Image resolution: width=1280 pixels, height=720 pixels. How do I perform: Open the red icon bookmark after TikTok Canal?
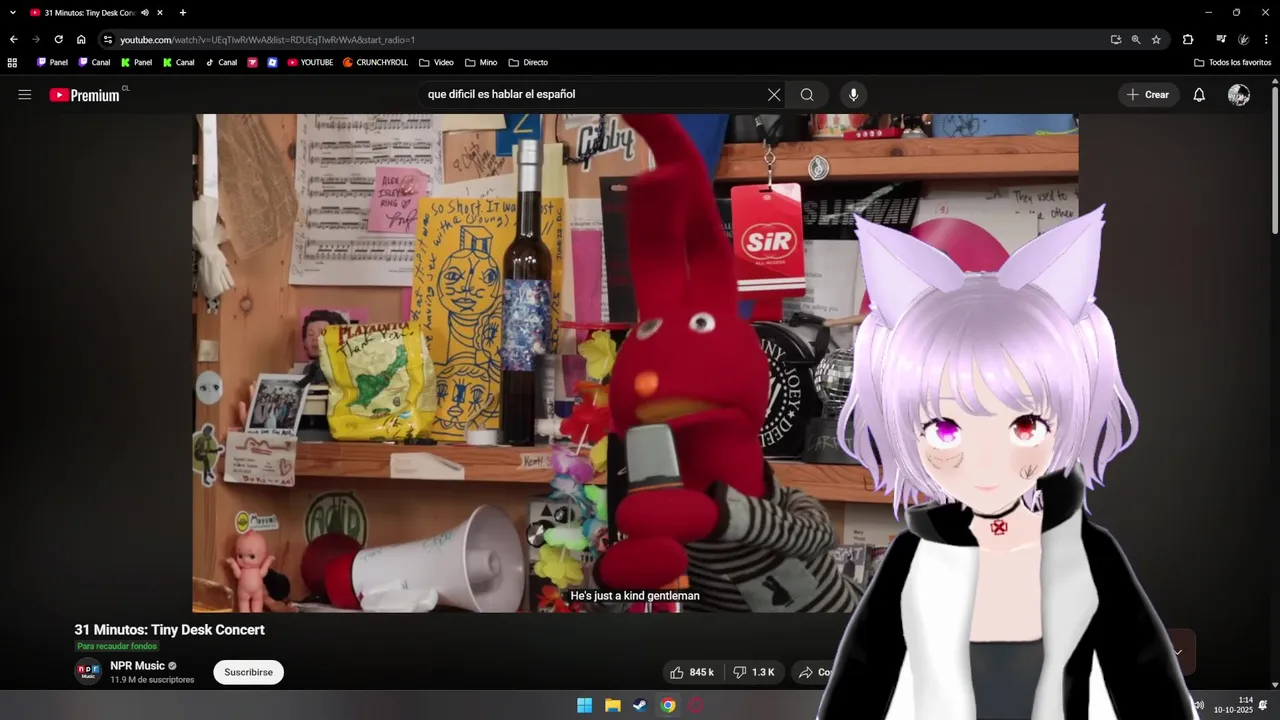pyautogui.click(x=252, y=62)
